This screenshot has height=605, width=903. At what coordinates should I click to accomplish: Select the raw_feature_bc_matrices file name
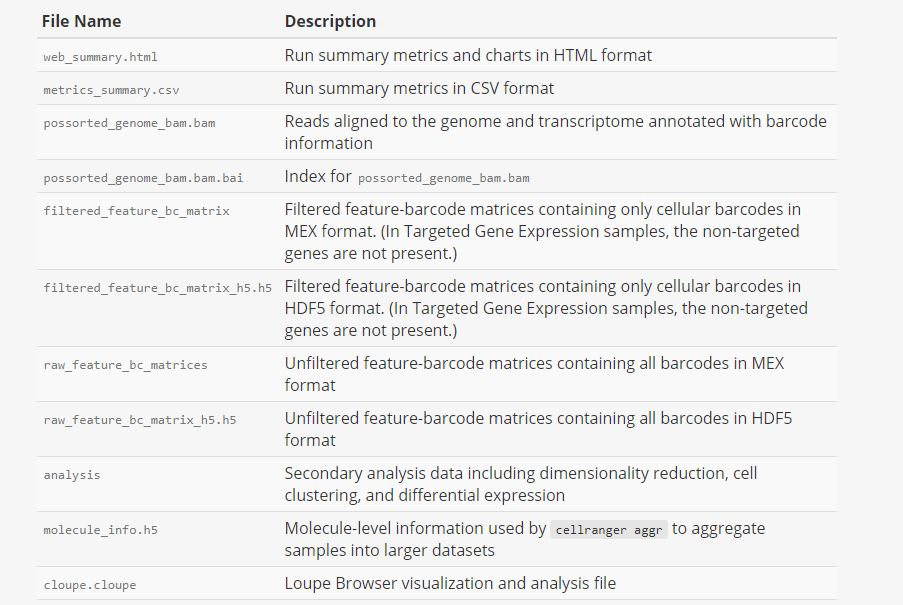point(125,365)
